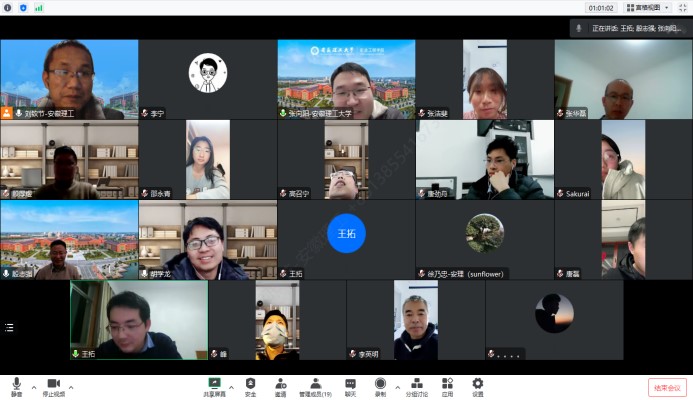Open the Apps (应用) icon
This screenshot has width=693, height=400.
[x=448, y=385]
